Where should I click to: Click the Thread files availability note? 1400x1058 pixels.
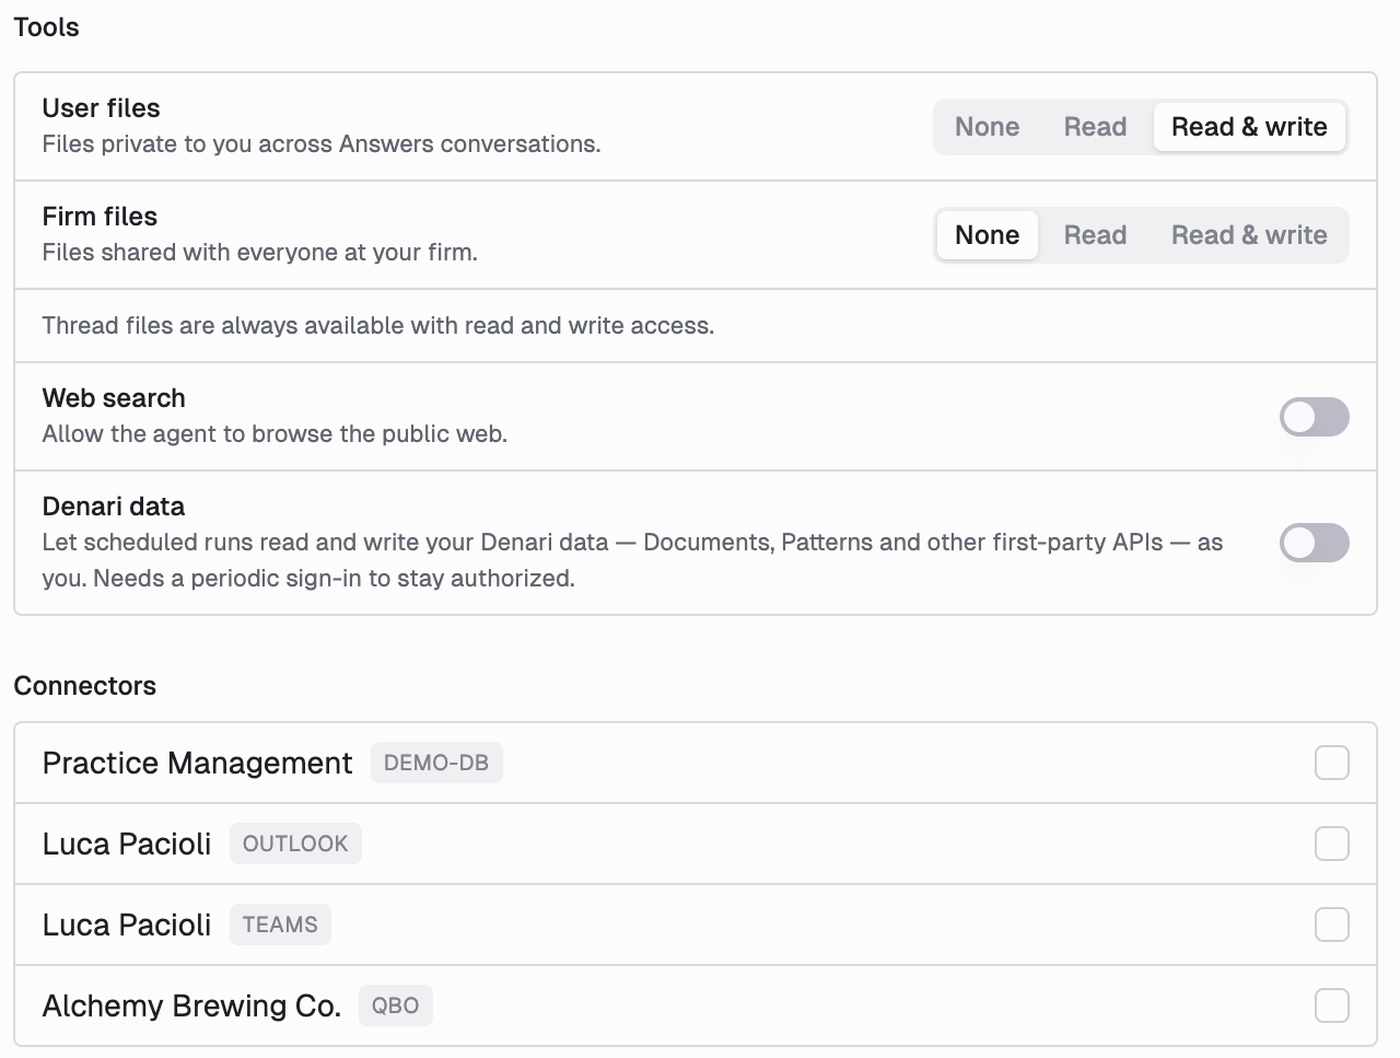coord(378,326)
